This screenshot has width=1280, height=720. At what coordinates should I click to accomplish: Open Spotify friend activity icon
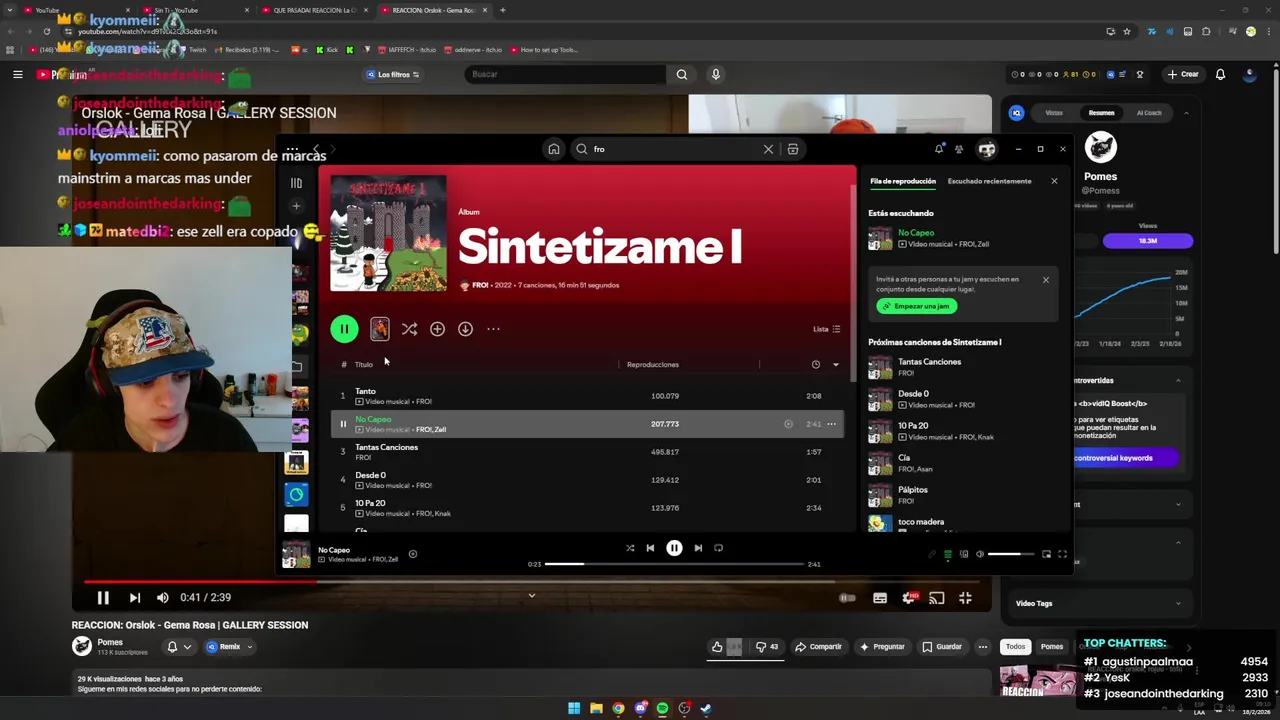coord(959,149)
